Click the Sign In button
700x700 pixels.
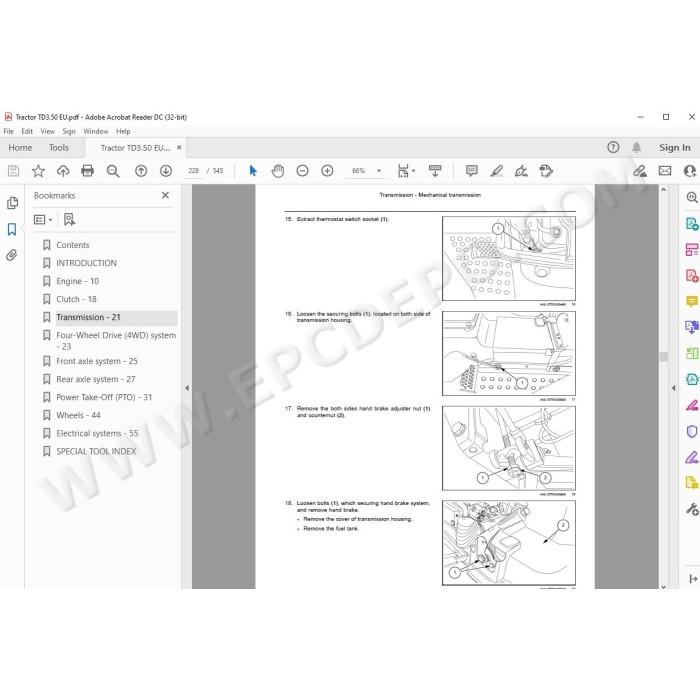[675, 147]
